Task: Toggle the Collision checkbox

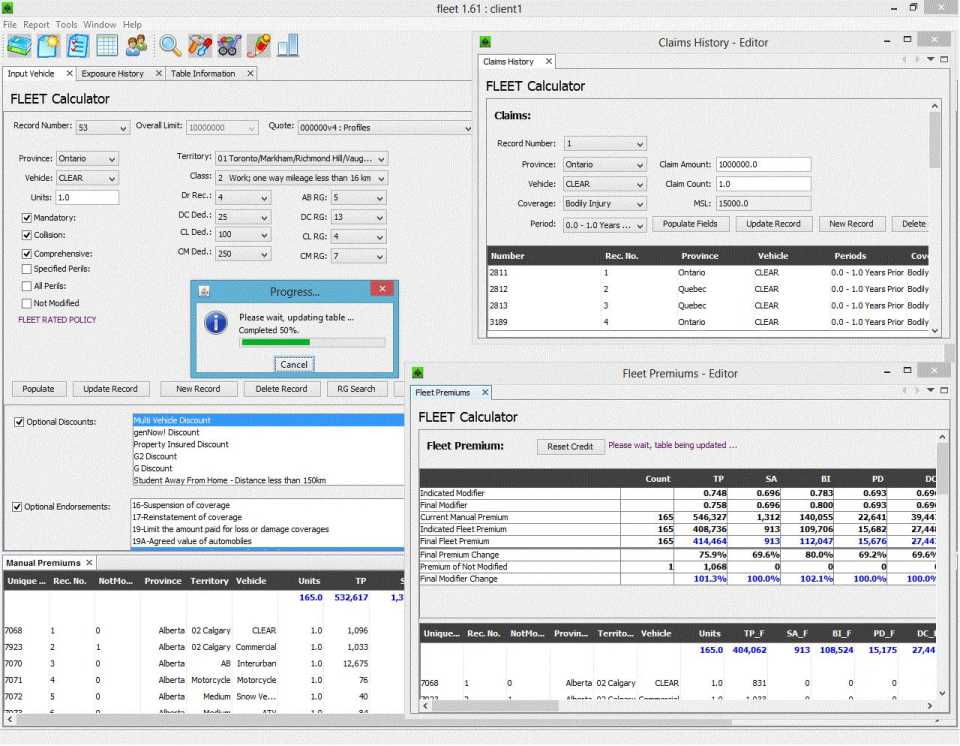Action: 26,235
